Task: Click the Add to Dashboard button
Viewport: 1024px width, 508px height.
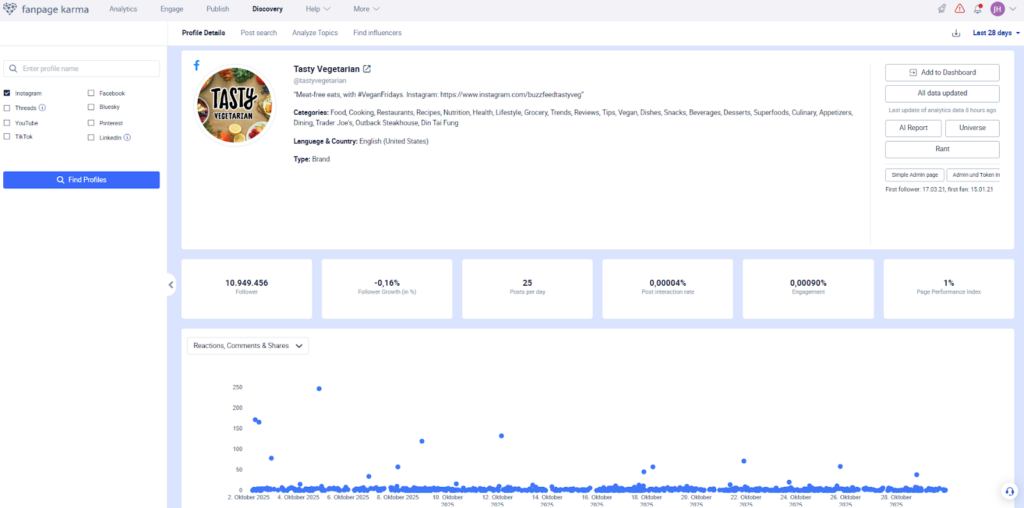Action: pos(942,73)
